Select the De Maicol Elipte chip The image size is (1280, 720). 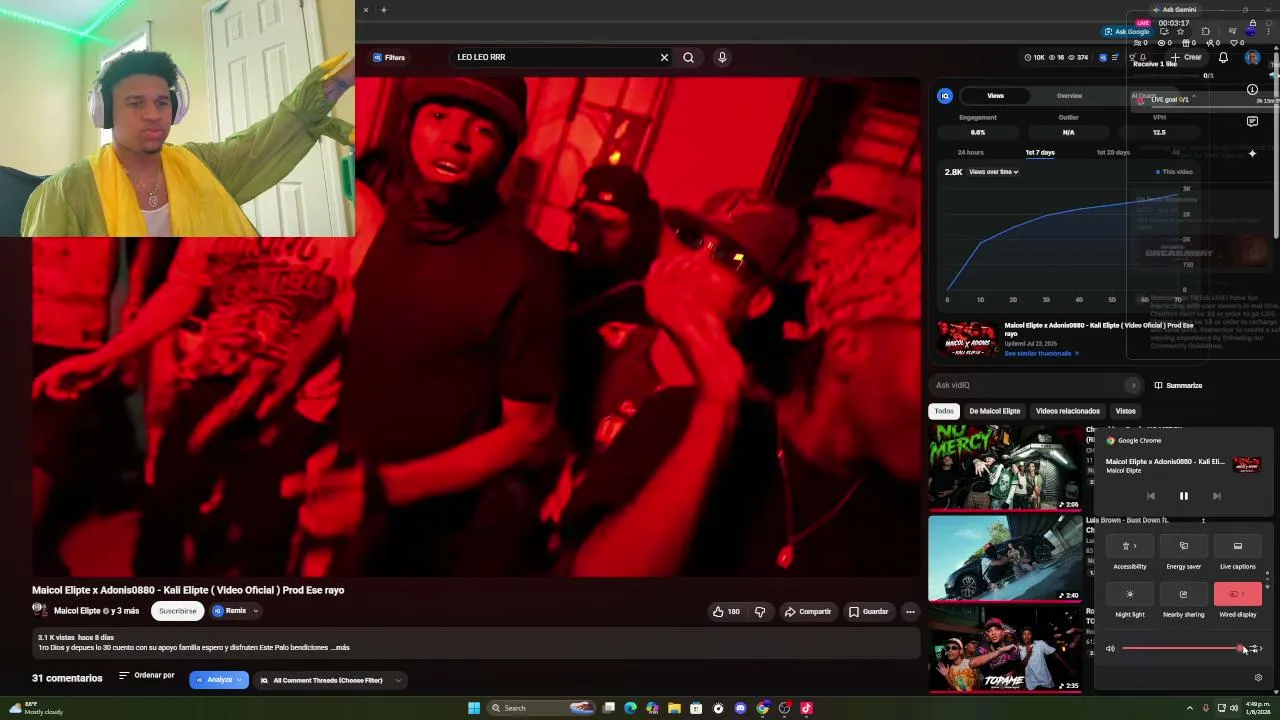tap(995, 411)
